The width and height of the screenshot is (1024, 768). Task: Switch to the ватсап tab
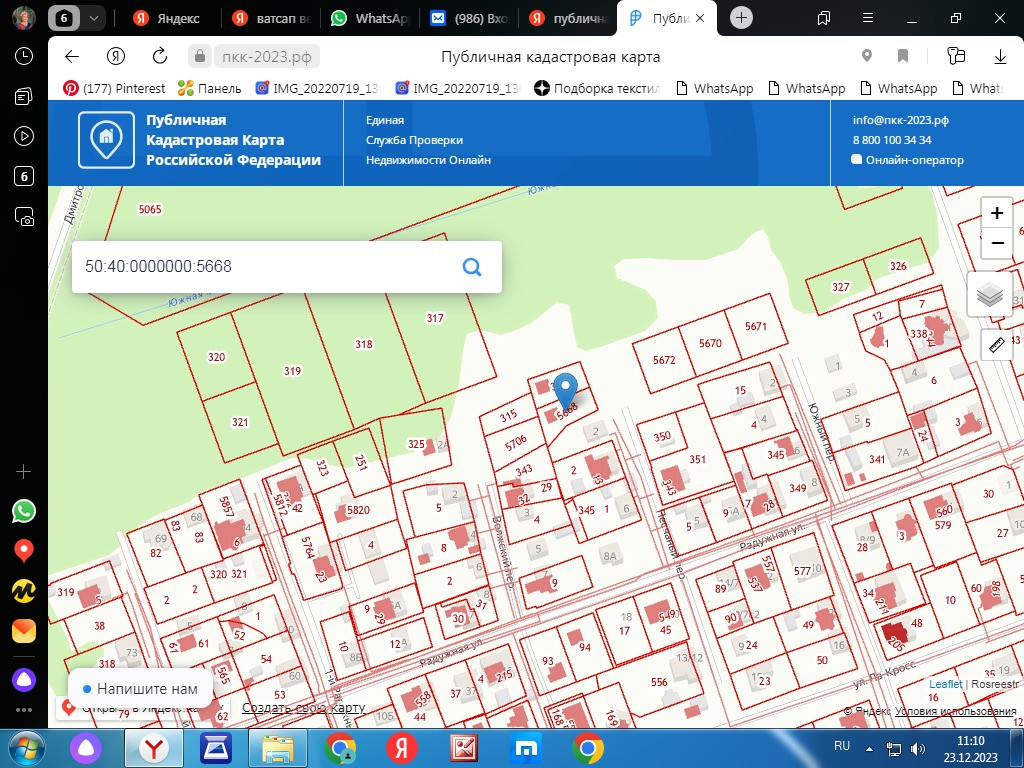[x=271, y=18]
